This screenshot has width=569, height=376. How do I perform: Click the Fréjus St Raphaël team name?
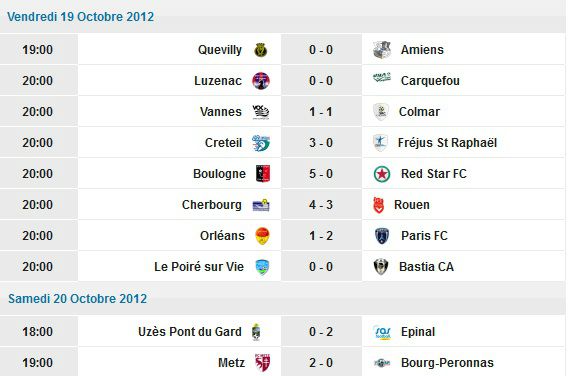tap(447, 143)
